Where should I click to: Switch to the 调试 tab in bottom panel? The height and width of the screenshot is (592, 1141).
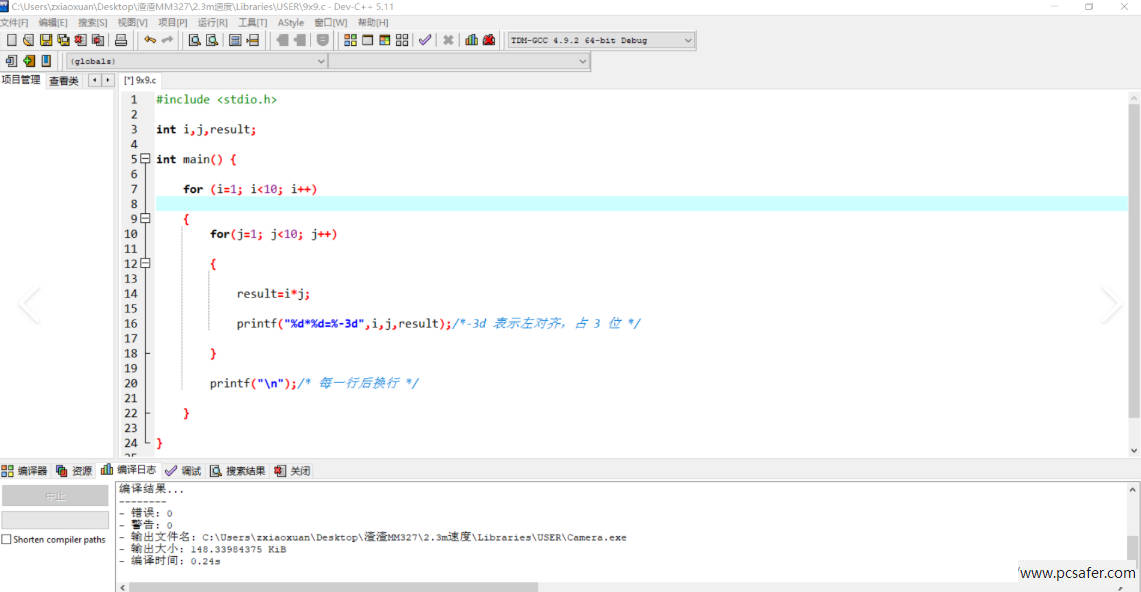point(183,471)
